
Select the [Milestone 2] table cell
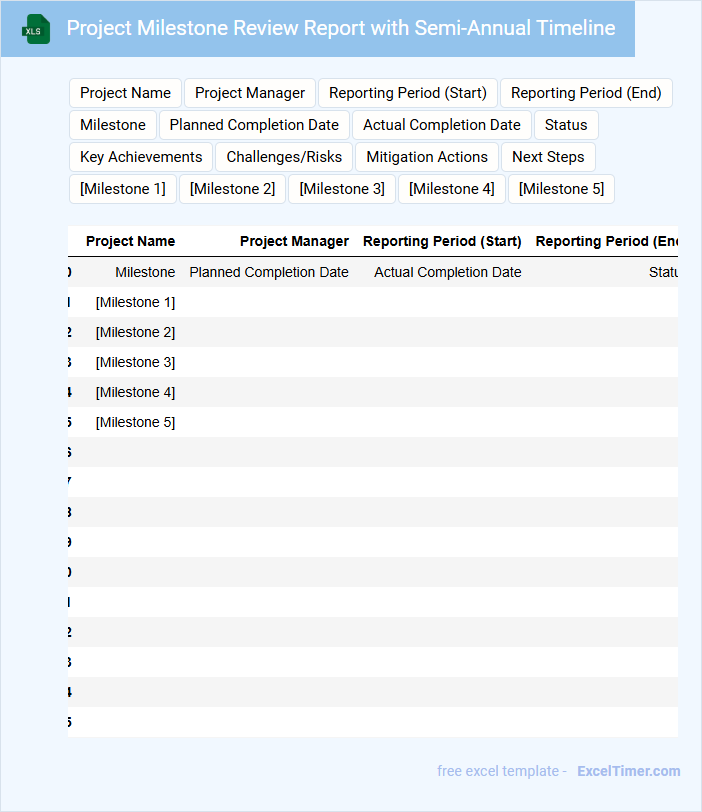135,332
